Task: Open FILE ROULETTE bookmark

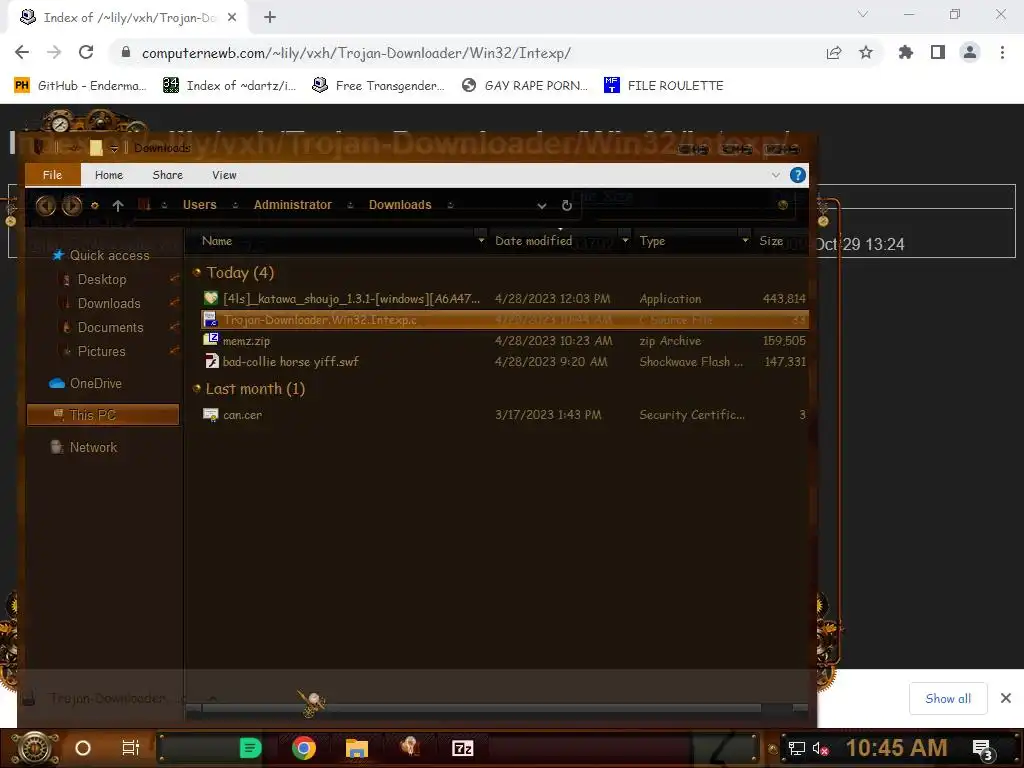Action: coord(664,86)
